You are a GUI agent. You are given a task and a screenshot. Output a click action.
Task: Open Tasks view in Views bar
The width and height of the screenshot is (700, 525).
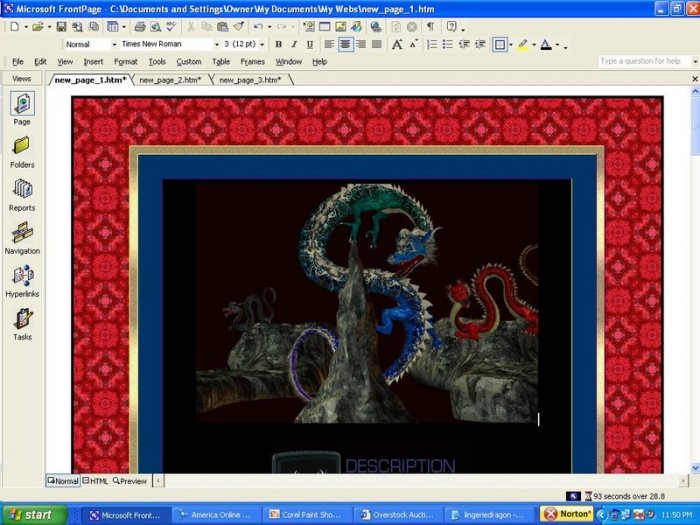pos(22,324)
